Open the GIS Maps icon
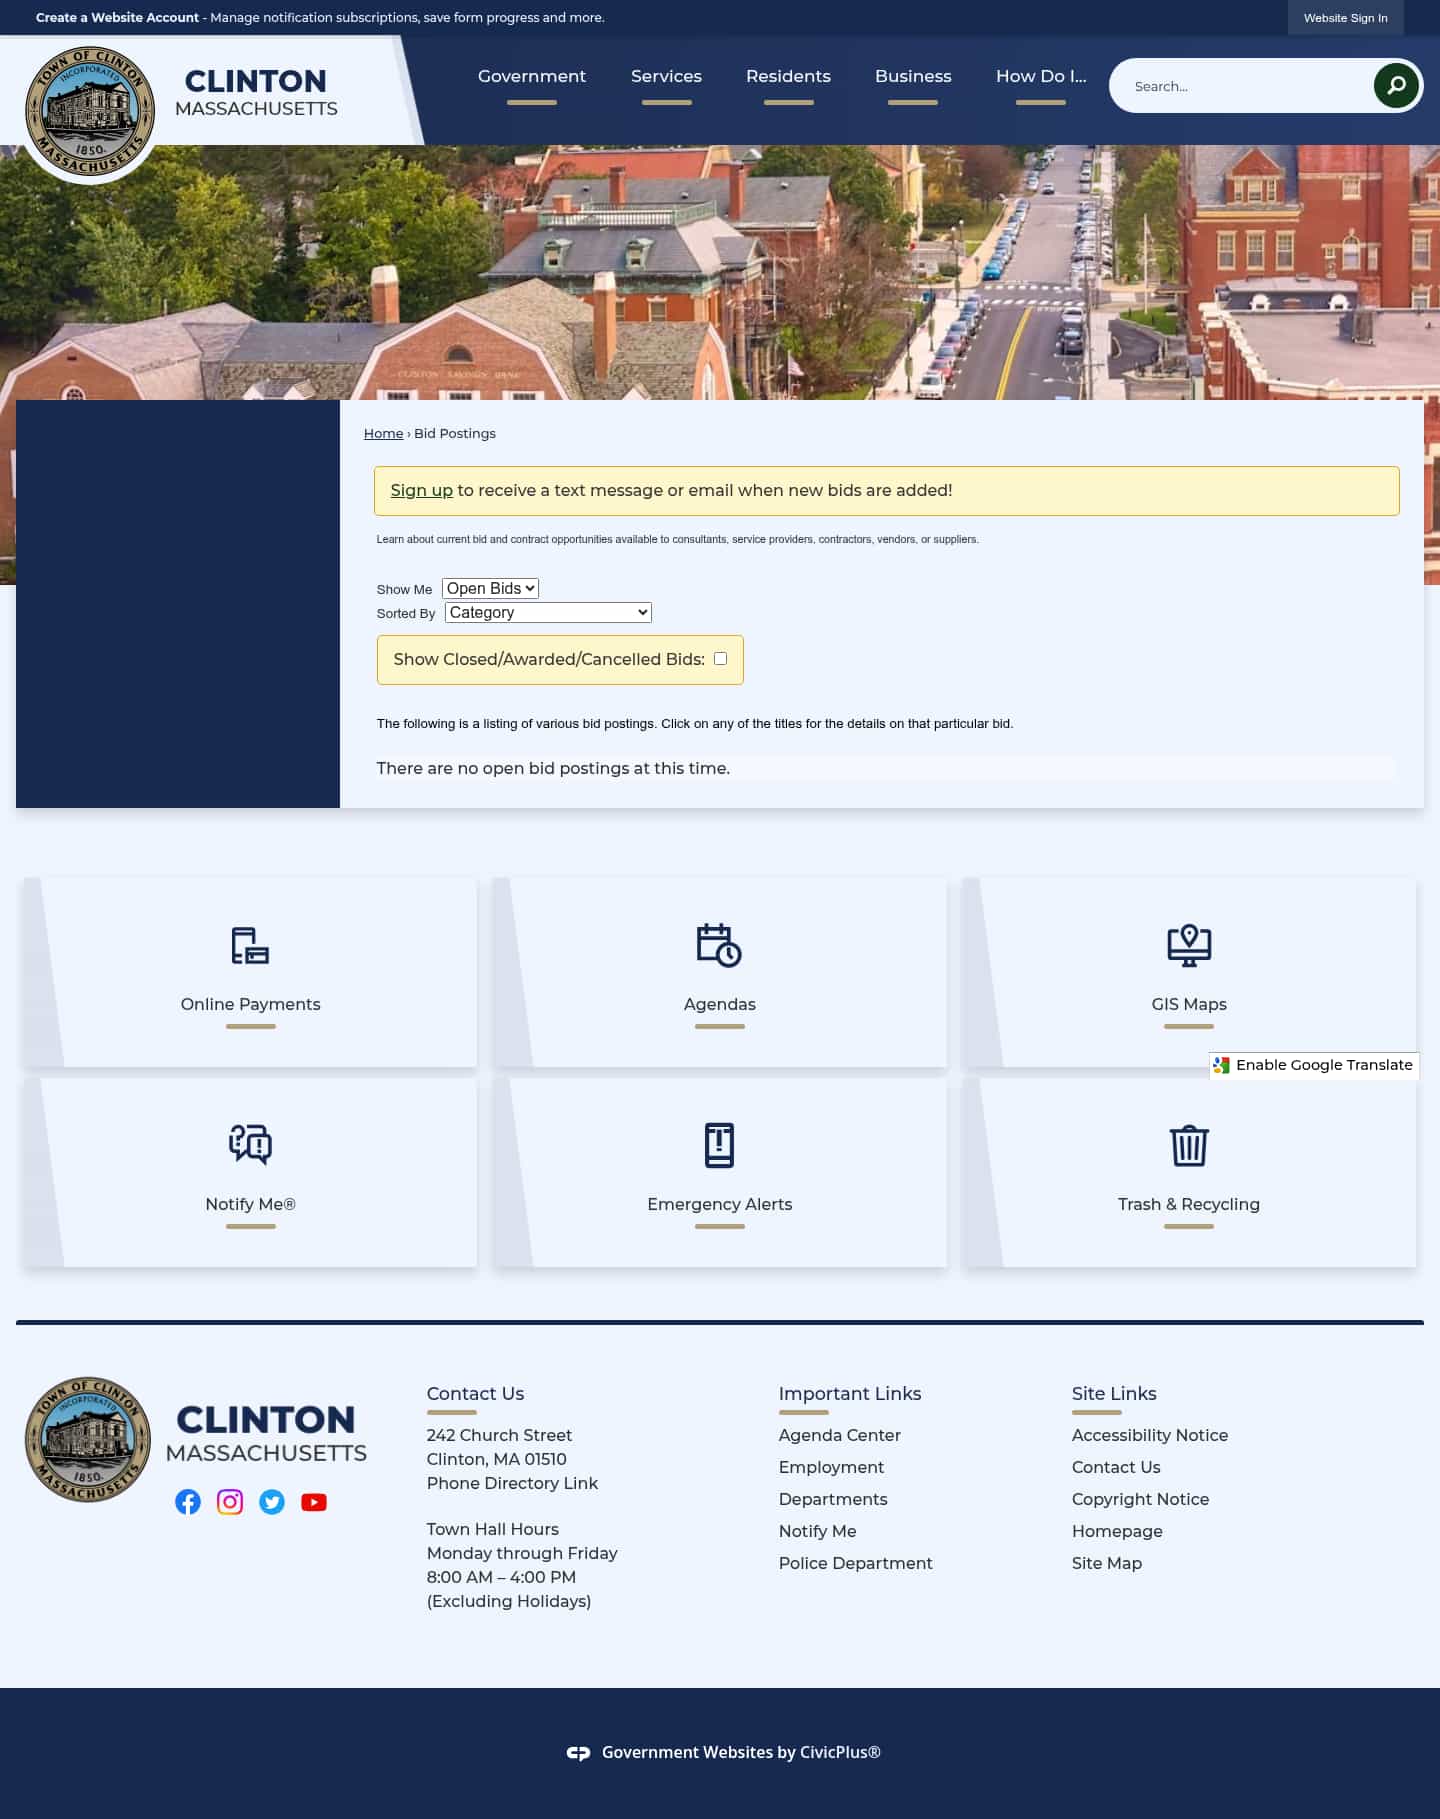Screen dimensions: 1440x1819 click(x=1189, y=945)
